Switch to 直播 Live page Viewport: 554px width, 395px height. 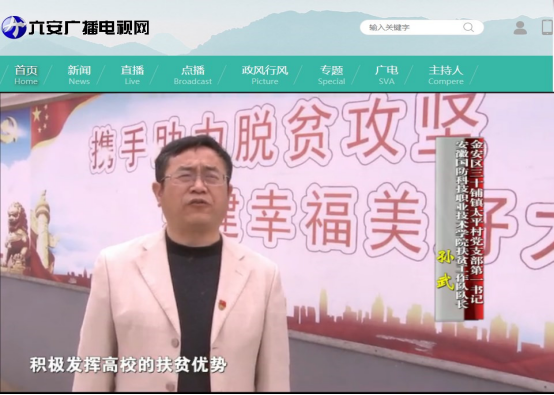coord(132,75)
